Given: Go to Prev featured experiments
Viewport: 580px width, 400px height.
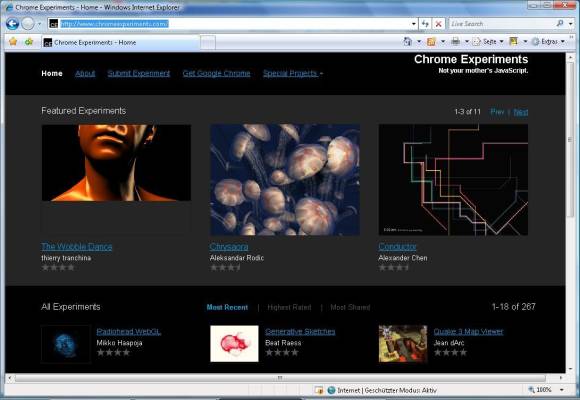Looking at the screenshot, I should (x=497, y=112).
